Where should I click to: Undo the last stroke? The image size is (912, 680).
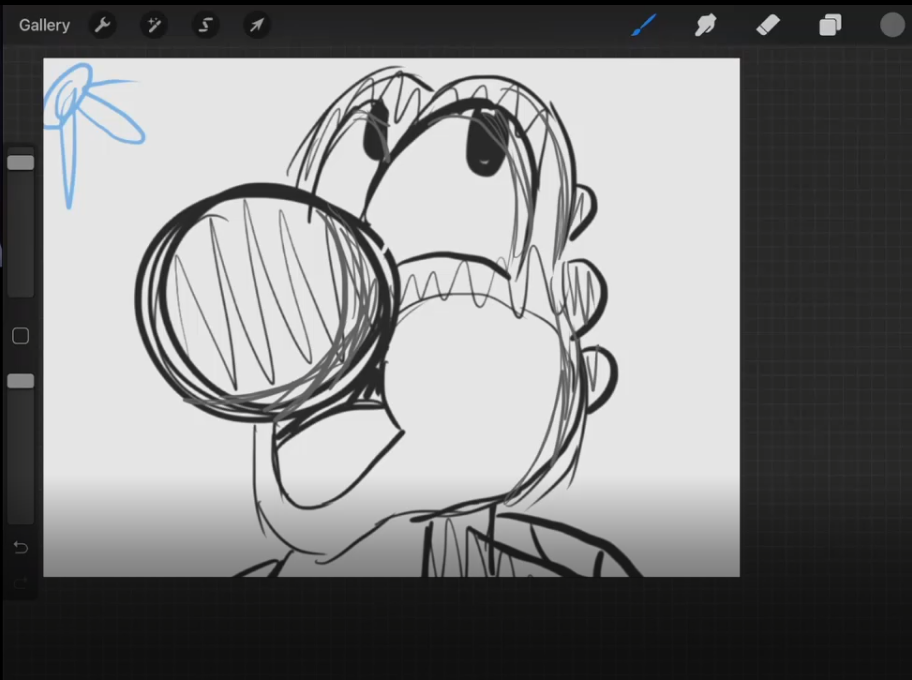click(20, 547)
